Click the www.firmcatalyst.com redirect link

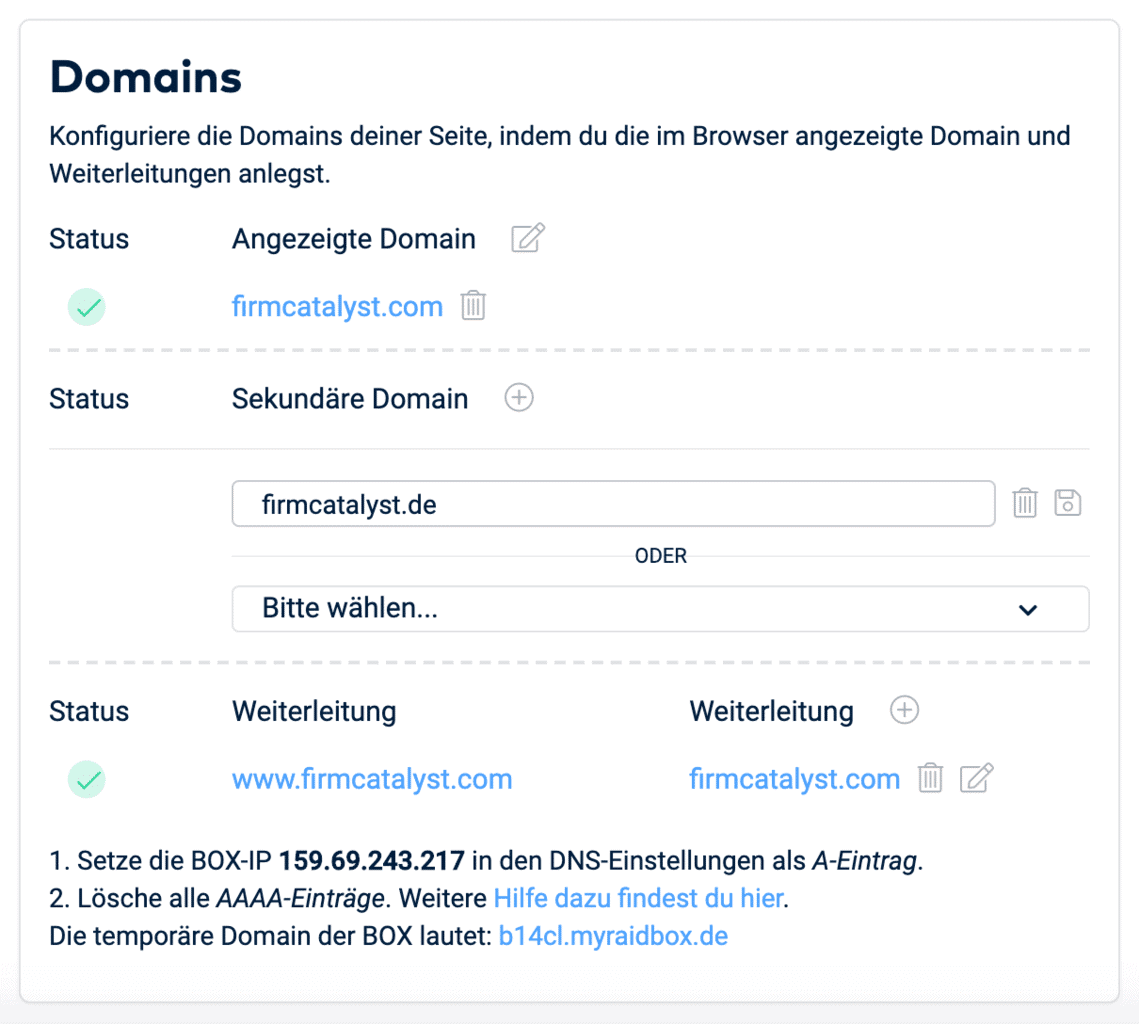pos(372,778)
